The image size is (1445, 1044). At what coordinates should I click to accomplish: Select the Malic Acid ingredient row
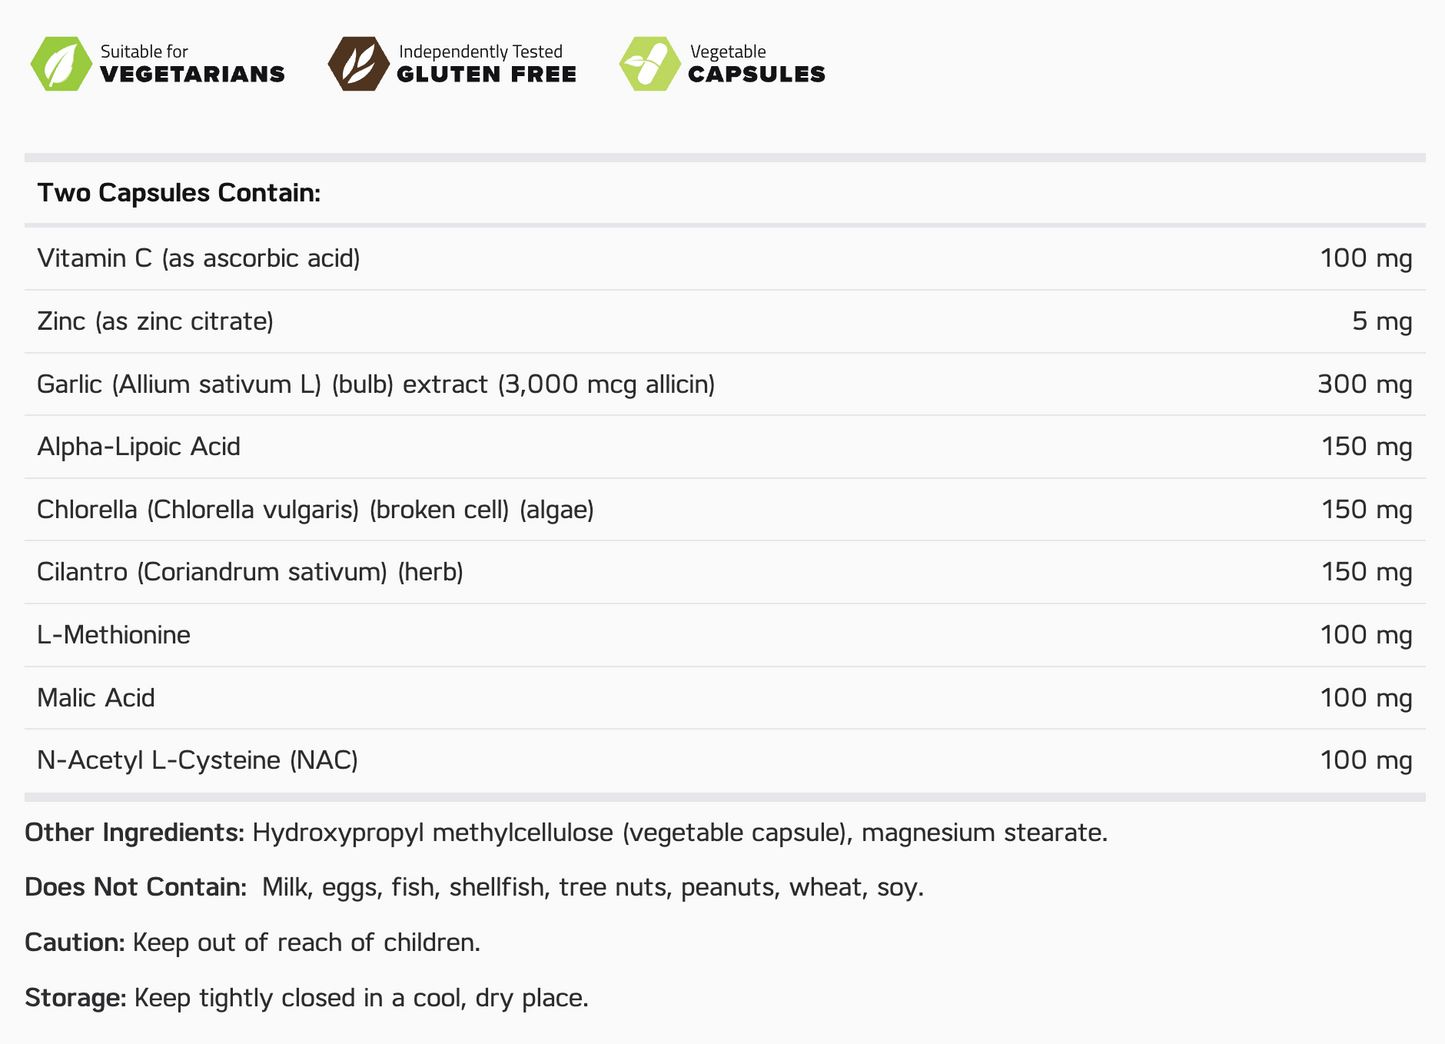96,698
